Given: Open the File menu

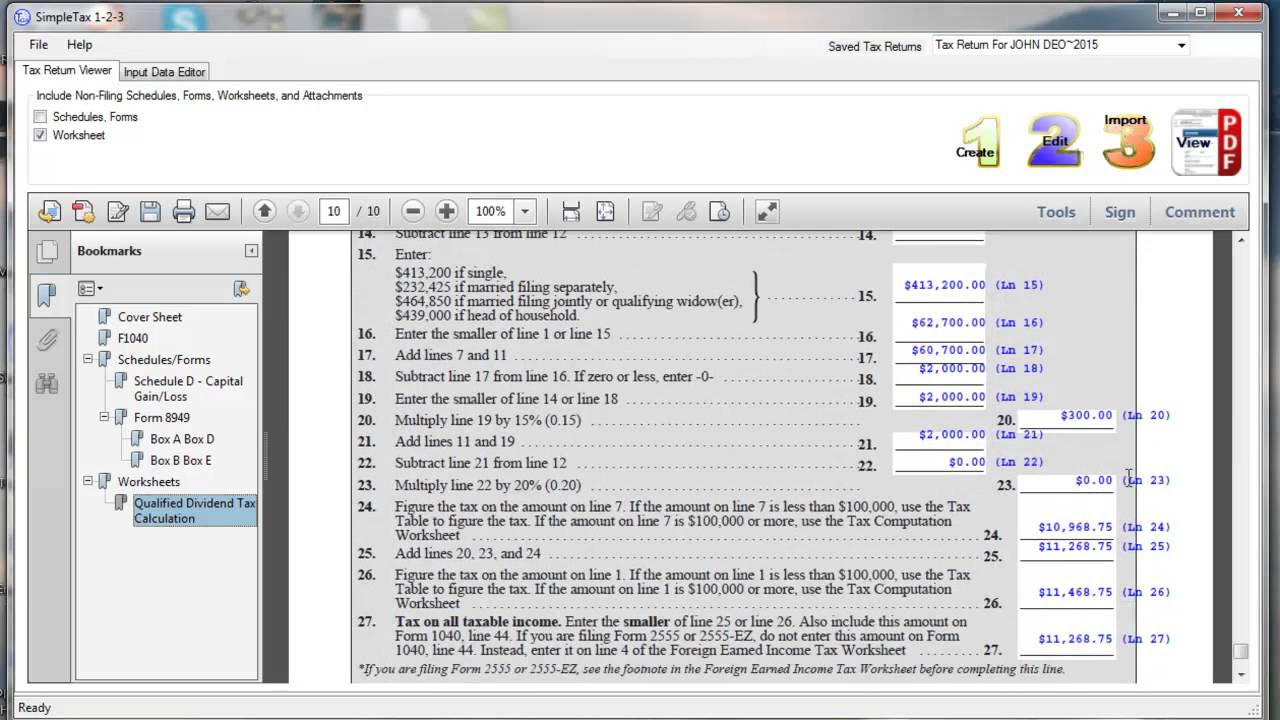Looking at the screenshot, I should pos(38,44).
